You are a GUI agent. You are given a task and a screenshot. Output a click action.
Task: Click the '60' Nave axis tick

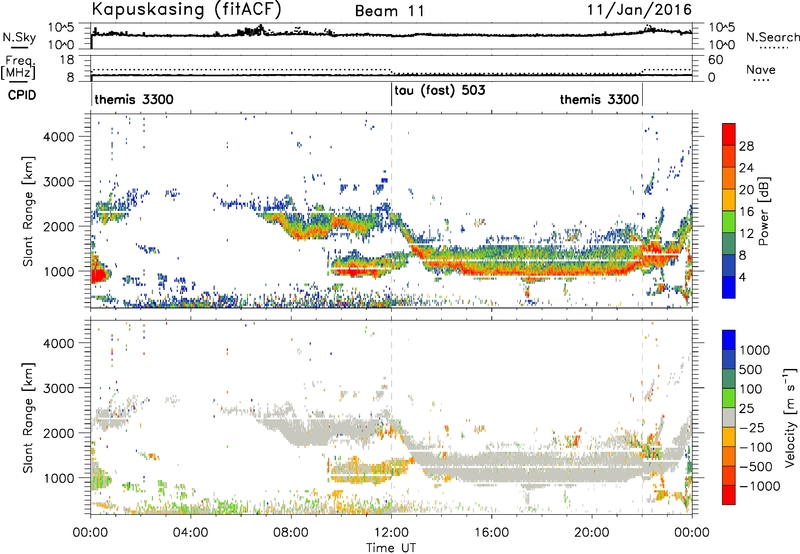point(716,60)
